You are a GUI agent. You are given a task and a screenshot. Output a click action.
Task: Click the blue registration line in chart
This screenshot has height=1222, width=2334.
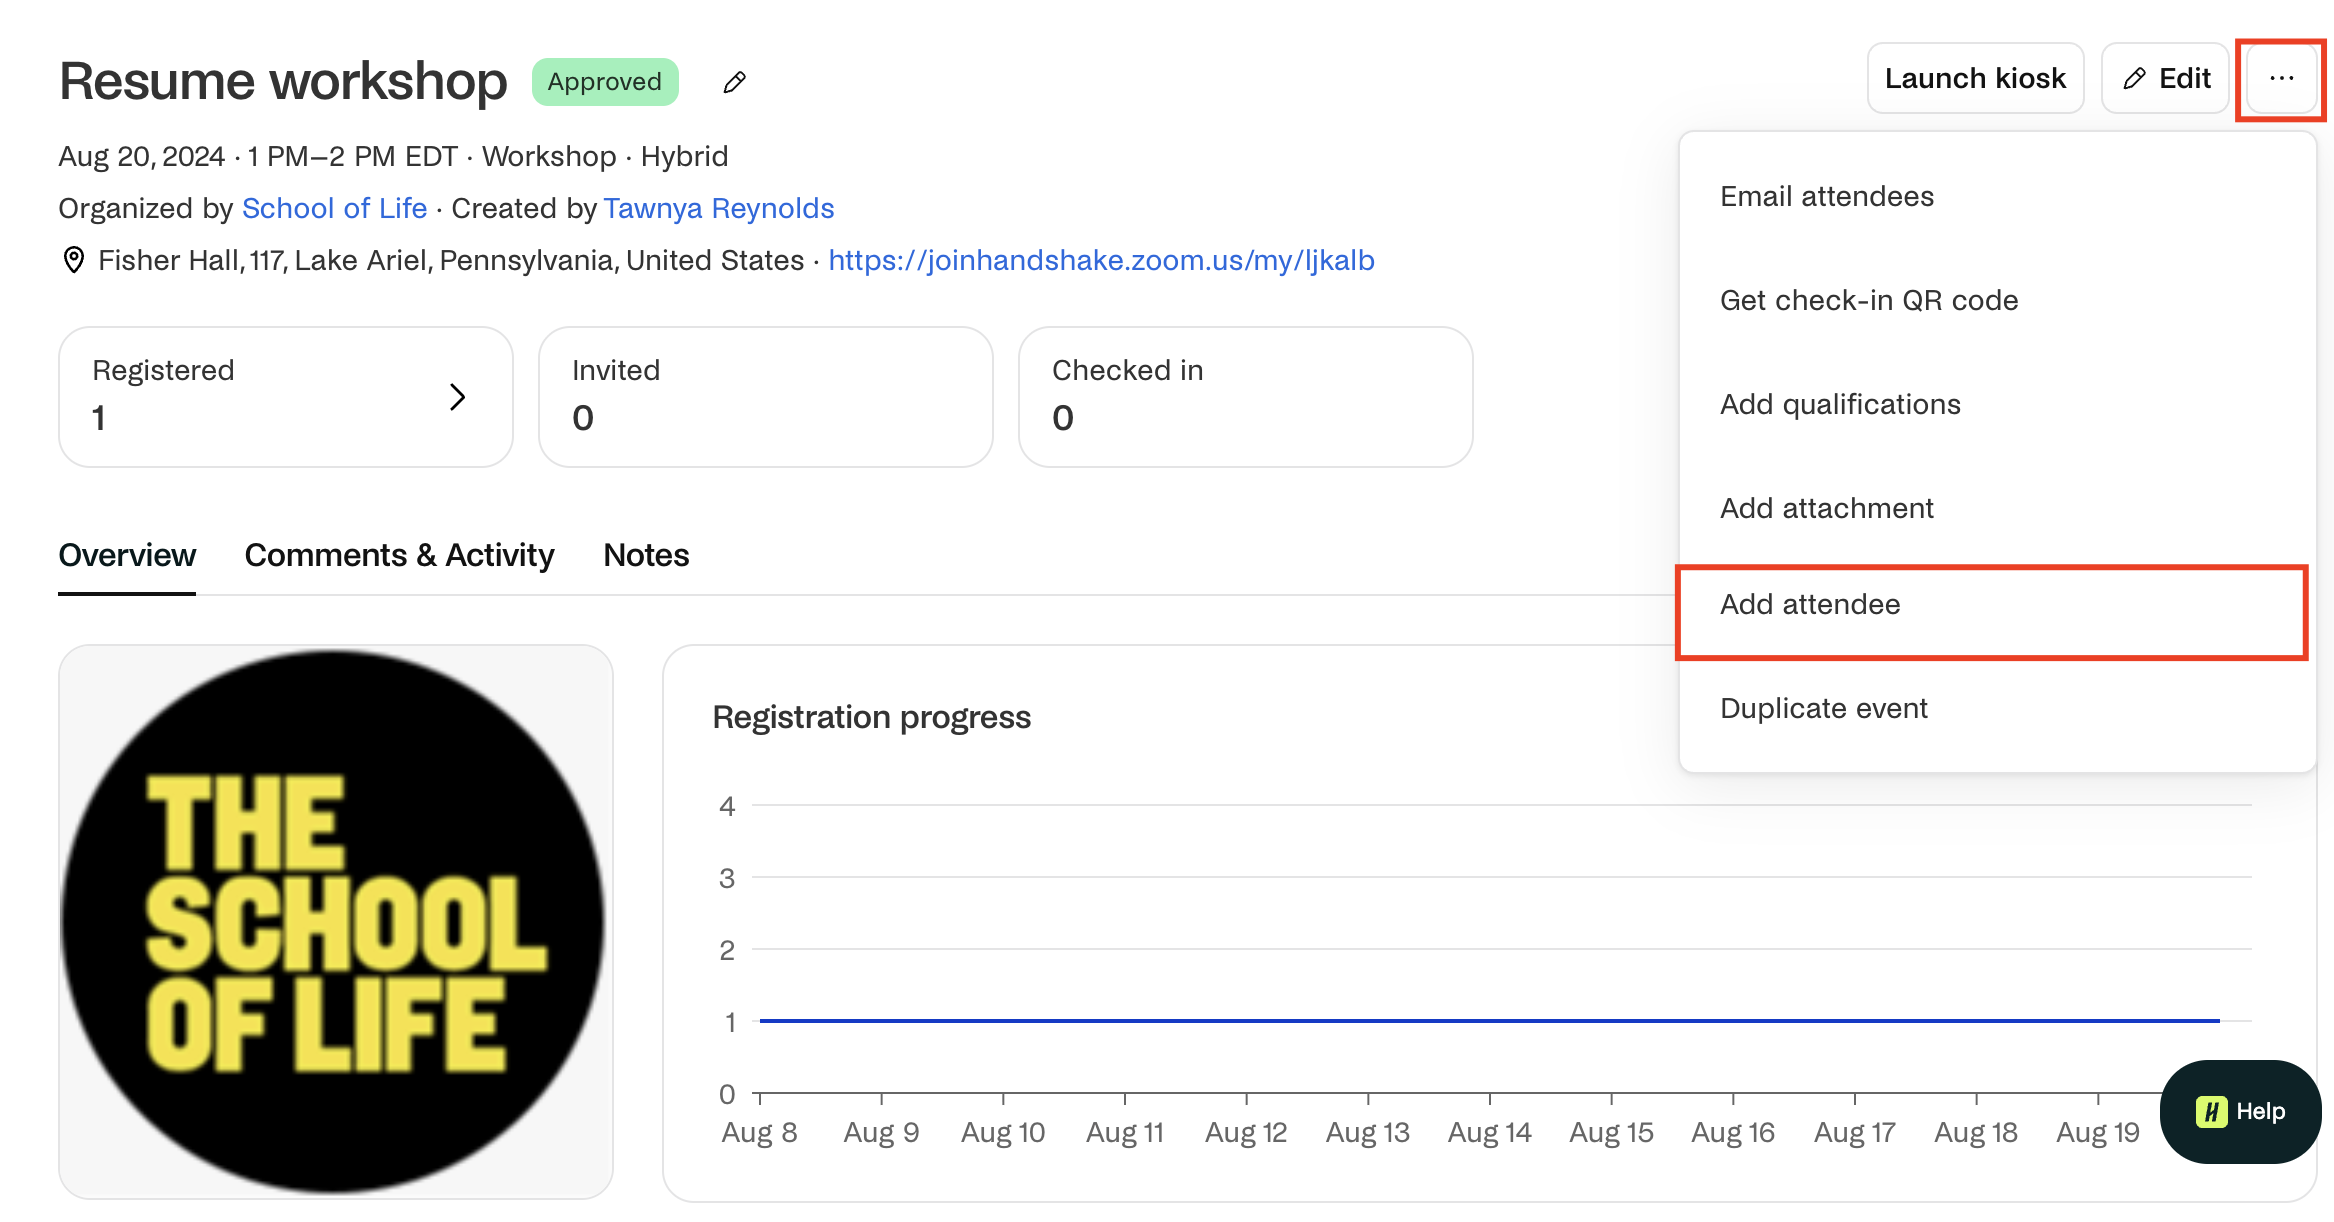coord(1489,1021)
